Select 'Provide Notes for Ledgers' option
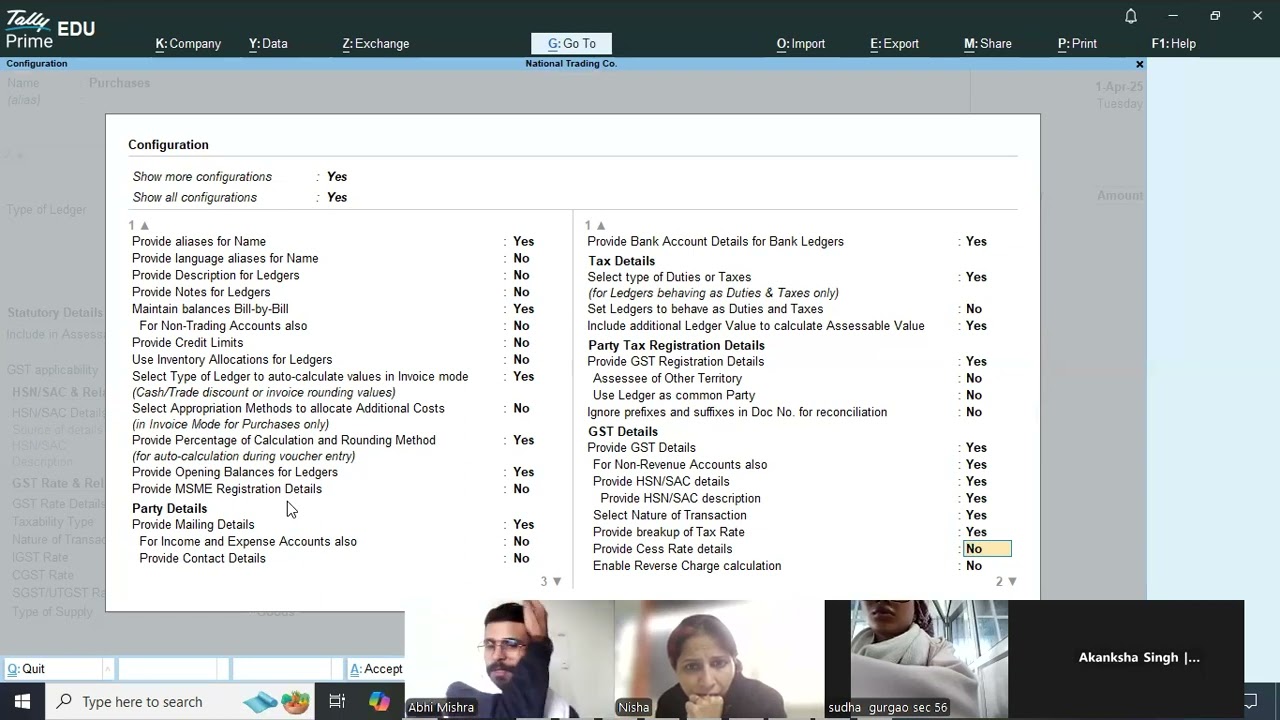The width and height of the screenshot is (1280, 720). point(201,293)
